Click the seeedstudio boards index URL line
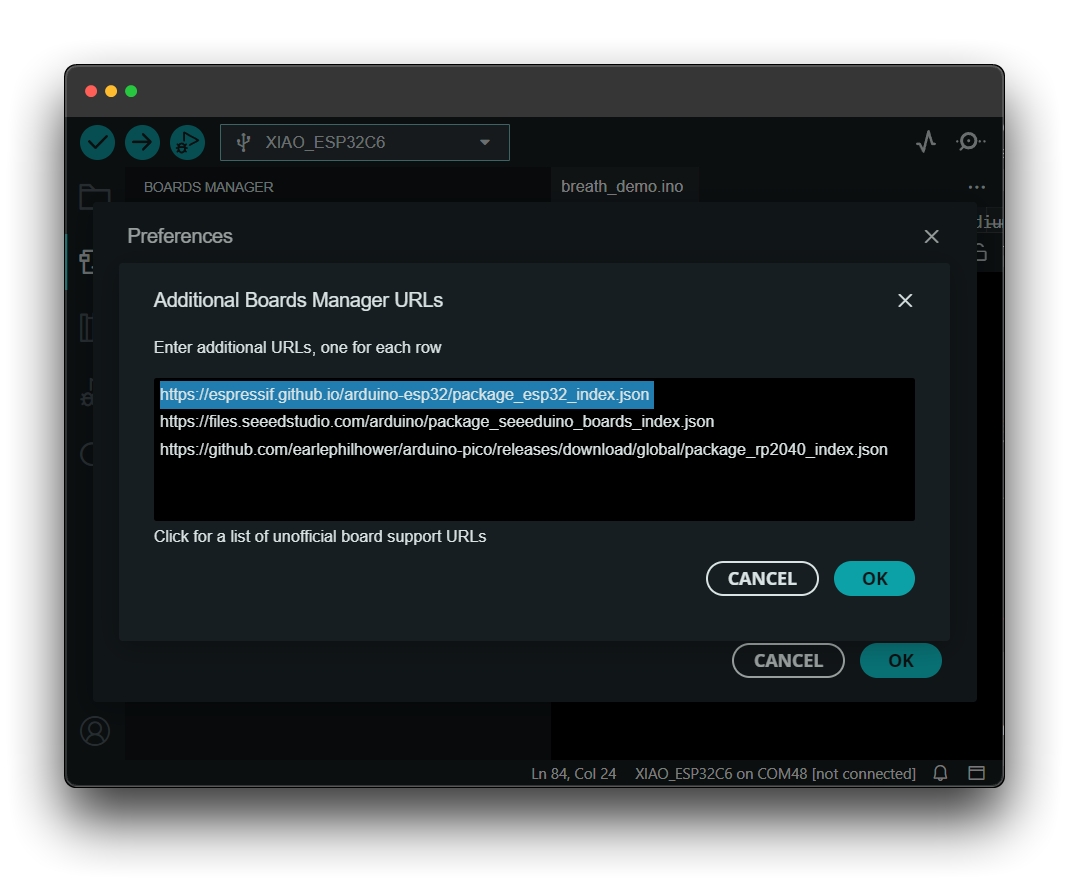The image size is (1069, 884). point(437,422)
